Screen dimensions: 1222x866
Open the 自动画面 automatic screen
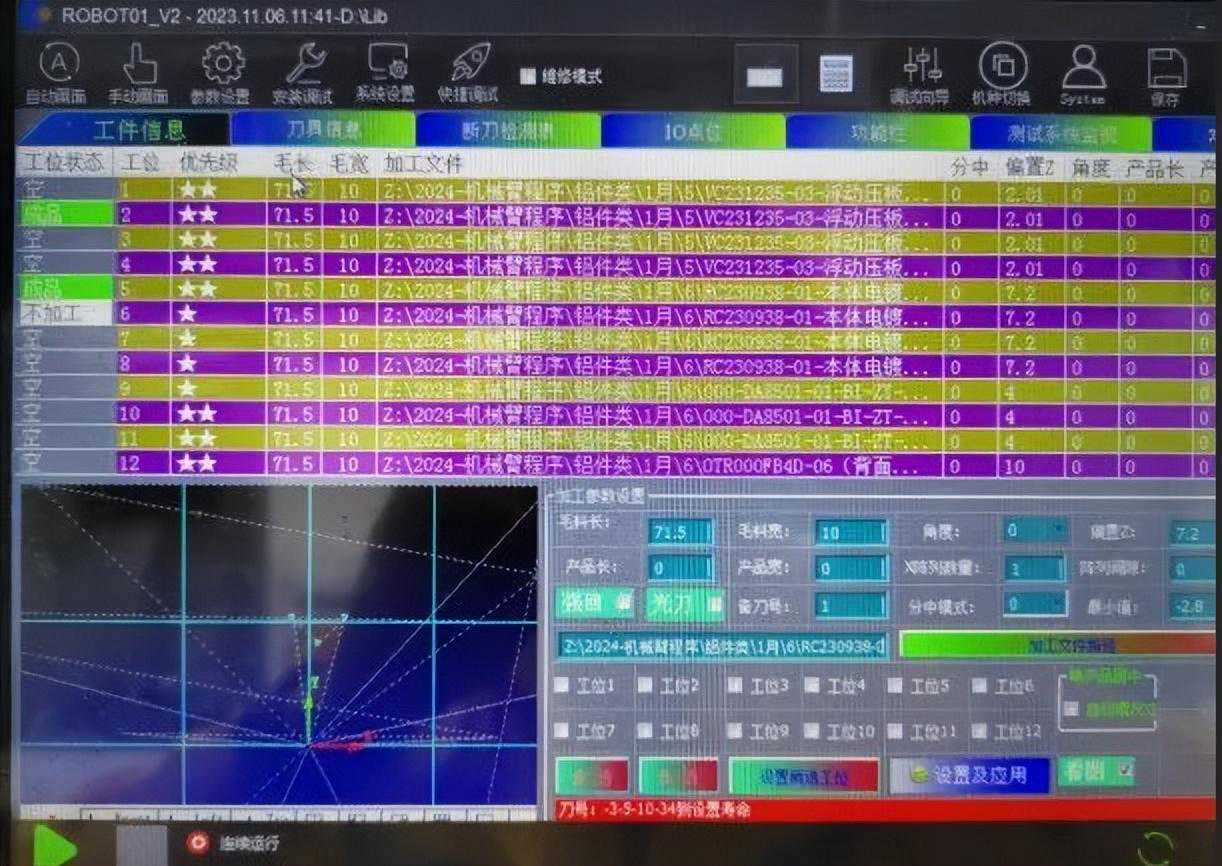click(x=56, y=71)
